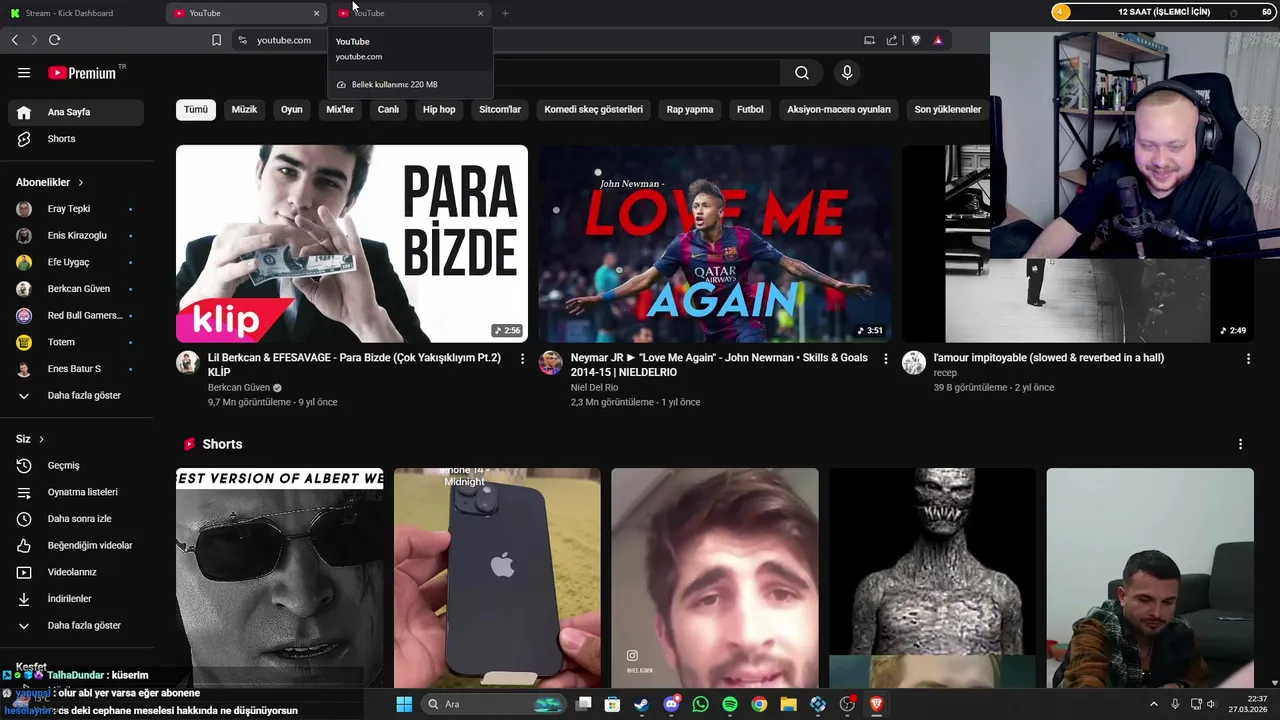Expand Siz section chevron
The image size is (1280, 720).
(41, 439)
